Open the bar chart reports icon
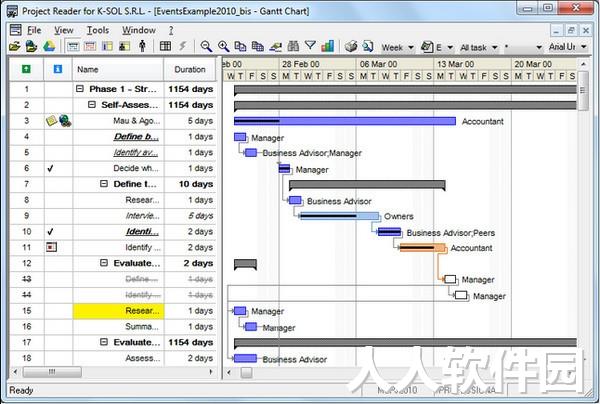Viewport: 600px width, 404px height. click(x=328, y=46)
